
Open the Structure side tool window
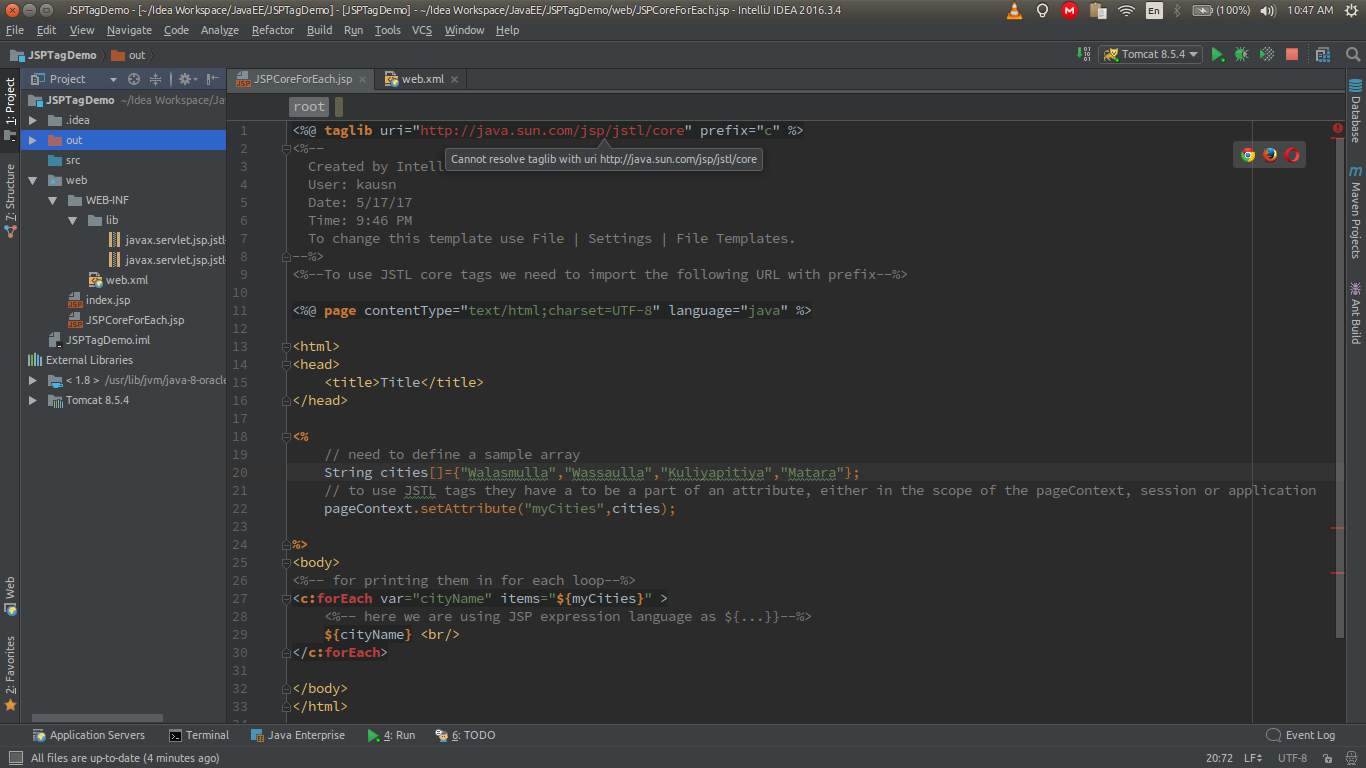click(x=10, y=200)
